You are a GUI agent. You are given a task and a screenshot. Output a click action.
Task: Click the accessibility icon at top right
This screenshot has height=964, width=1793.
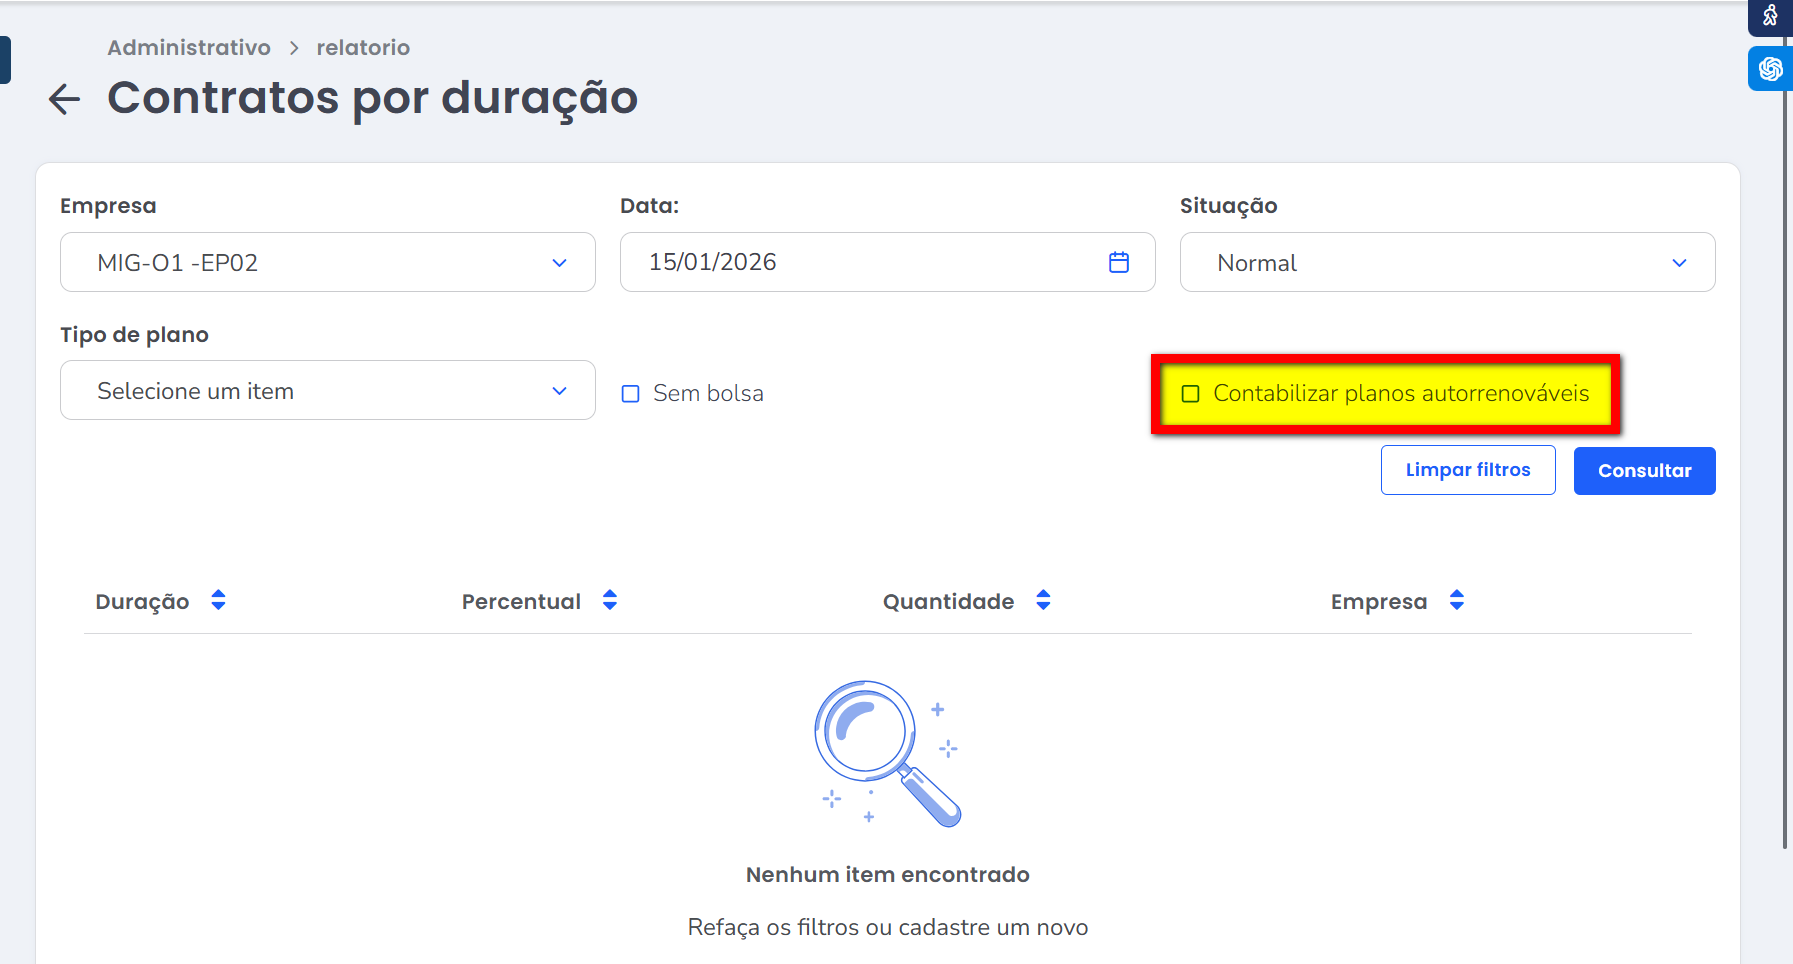[x=1770, y=16]
